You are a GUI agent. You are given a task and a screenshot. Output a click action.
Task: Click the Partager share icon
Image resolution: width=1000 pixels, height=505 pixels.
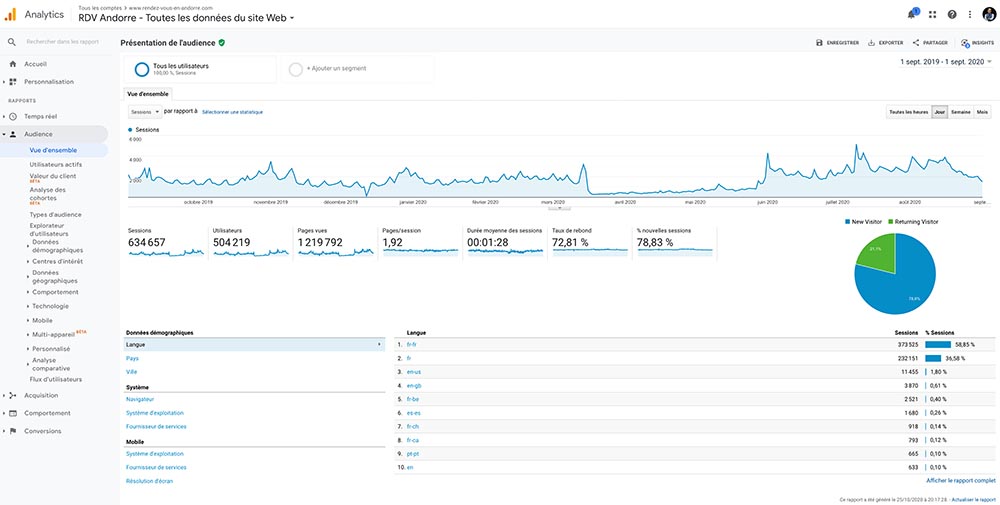click(917, 43)
